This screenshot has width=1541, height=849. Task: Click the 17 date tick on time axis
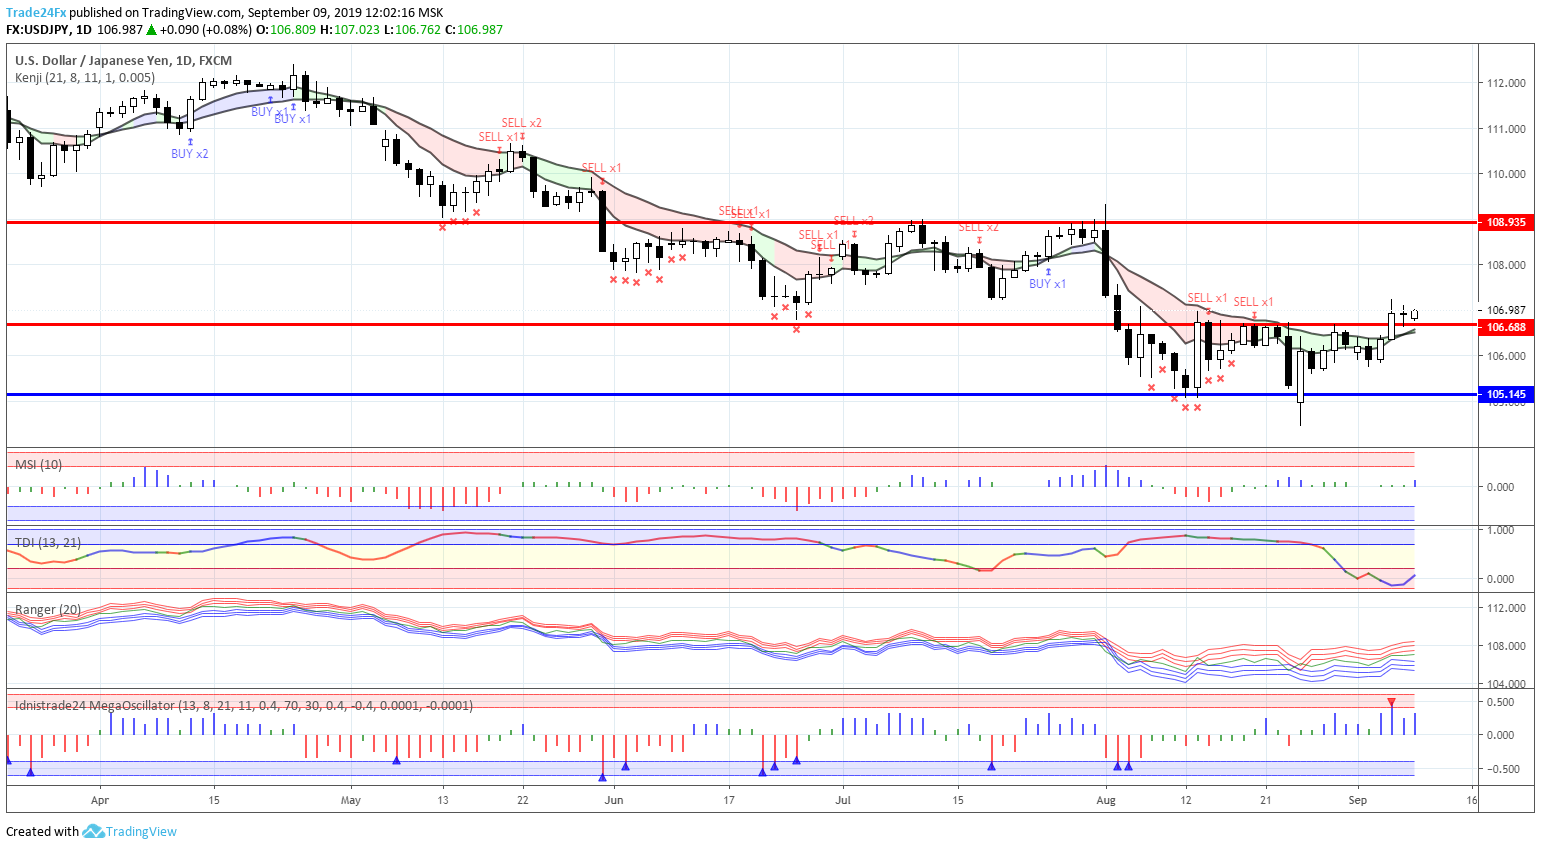(x=729, y=800)
